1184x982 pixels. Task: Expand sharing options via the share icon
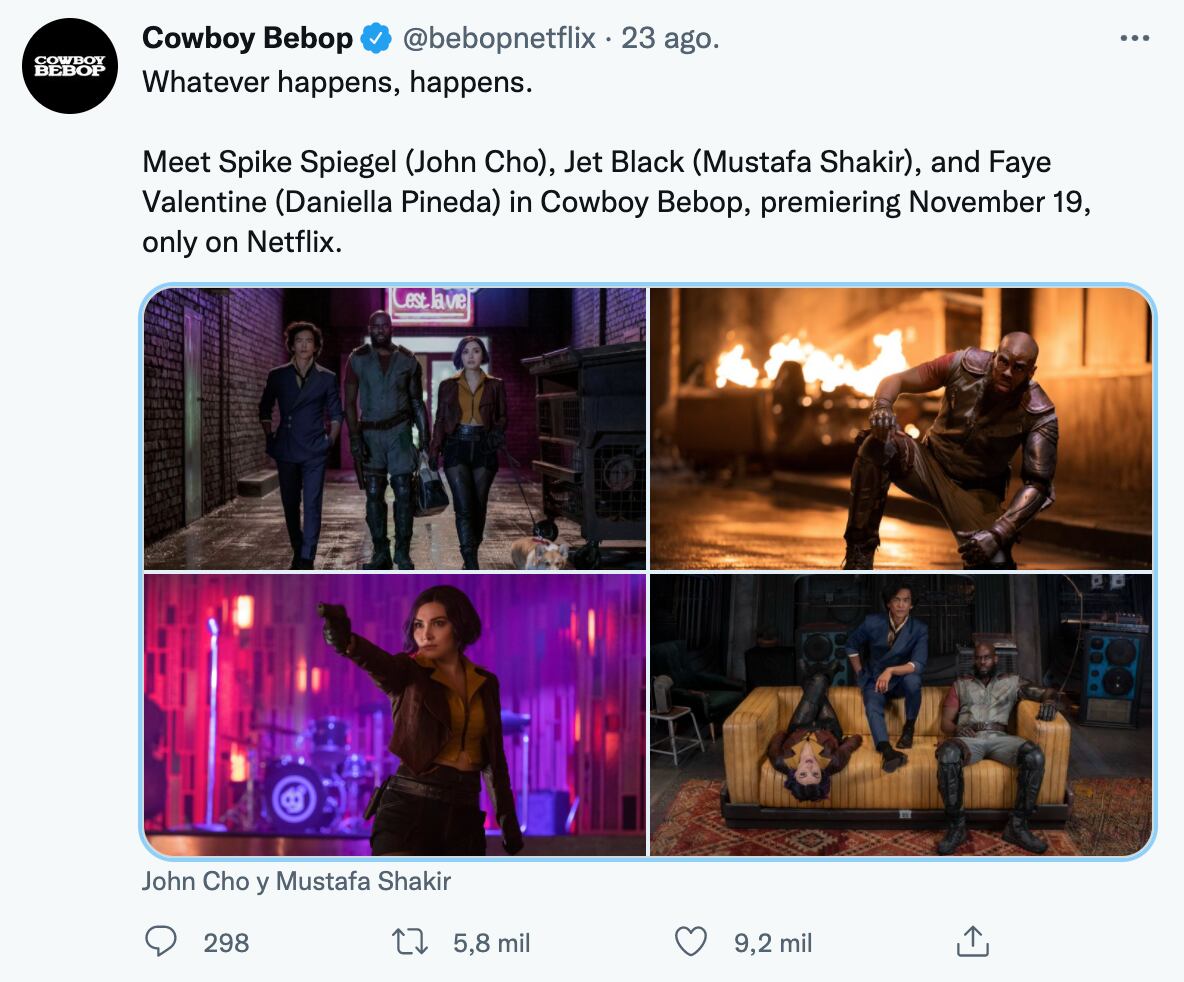(x=973, y=941)
